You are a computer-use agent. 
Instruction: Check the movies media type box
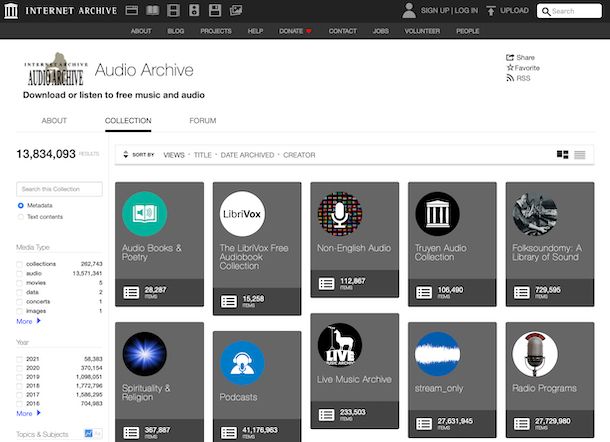coord(19,283)
